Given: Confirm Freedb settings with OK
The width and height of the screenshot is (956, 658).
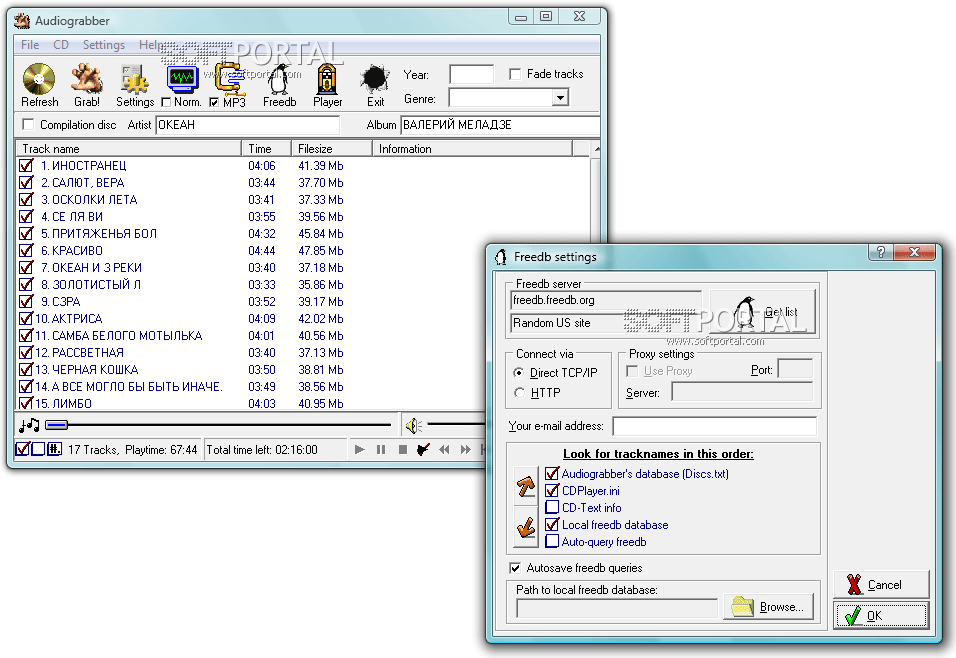Looking at the screenshot, I should [x=881, y=615].
